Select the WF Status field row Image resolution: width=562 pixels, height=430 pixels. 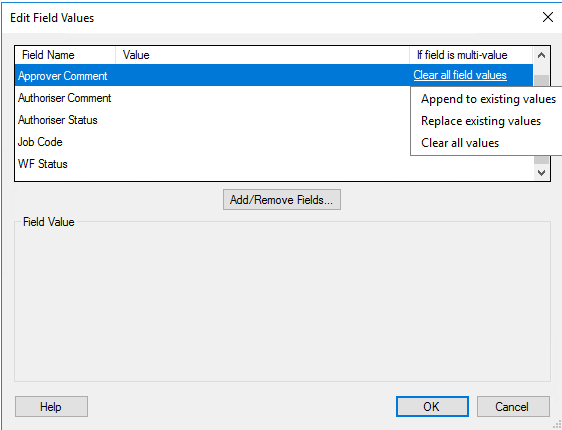coord(274,164)
